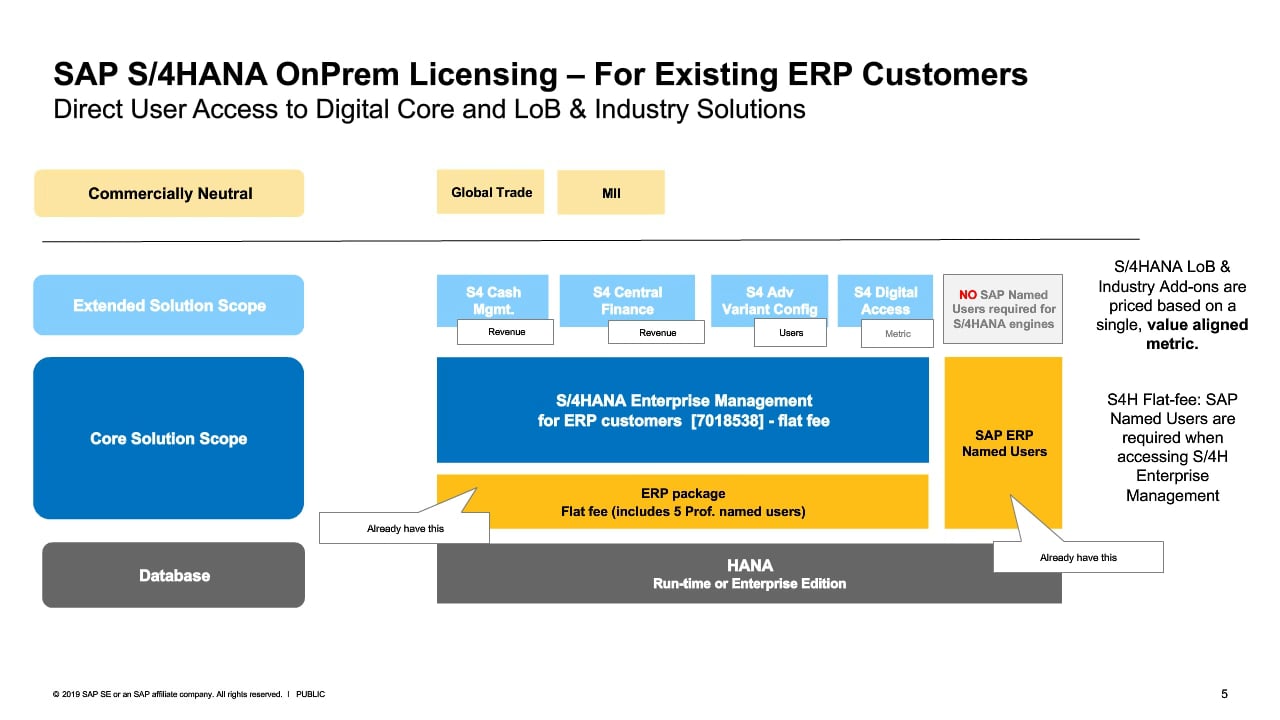This screenshot has height=720, width=1280.
Task: Click the value aligned metric note
Action: (1171, 306)
